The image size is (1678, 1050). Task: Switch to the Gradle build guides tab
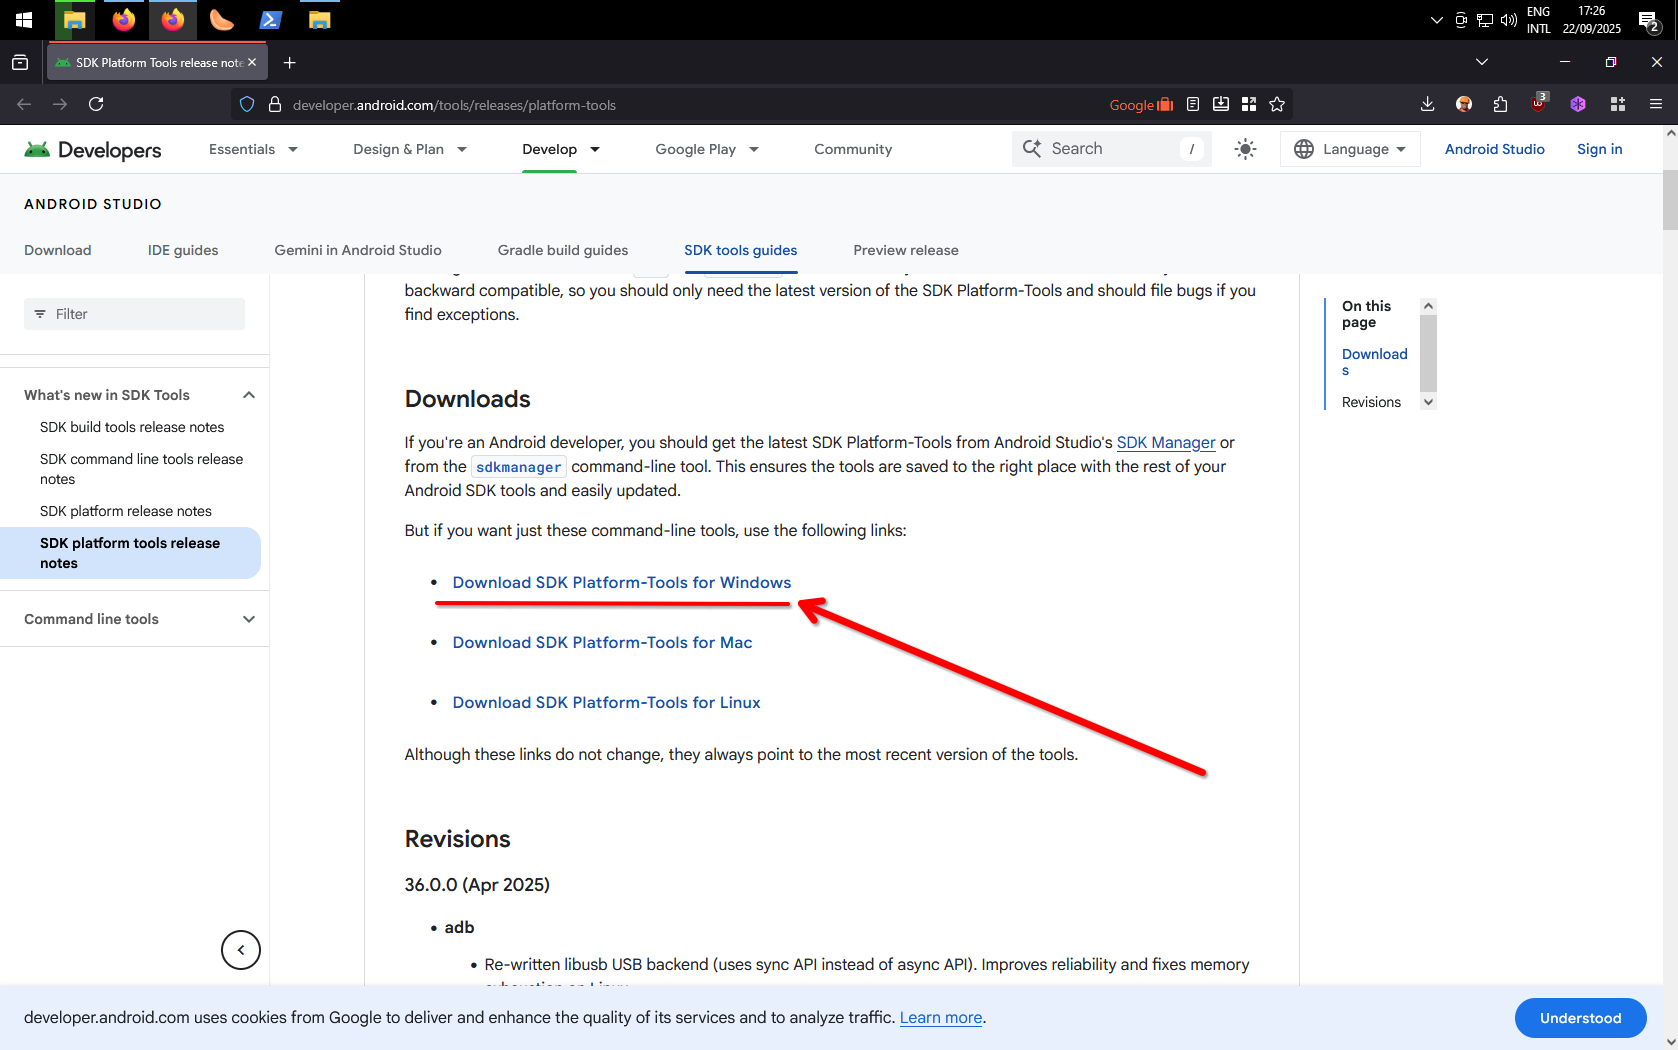[x=563, y=250]
